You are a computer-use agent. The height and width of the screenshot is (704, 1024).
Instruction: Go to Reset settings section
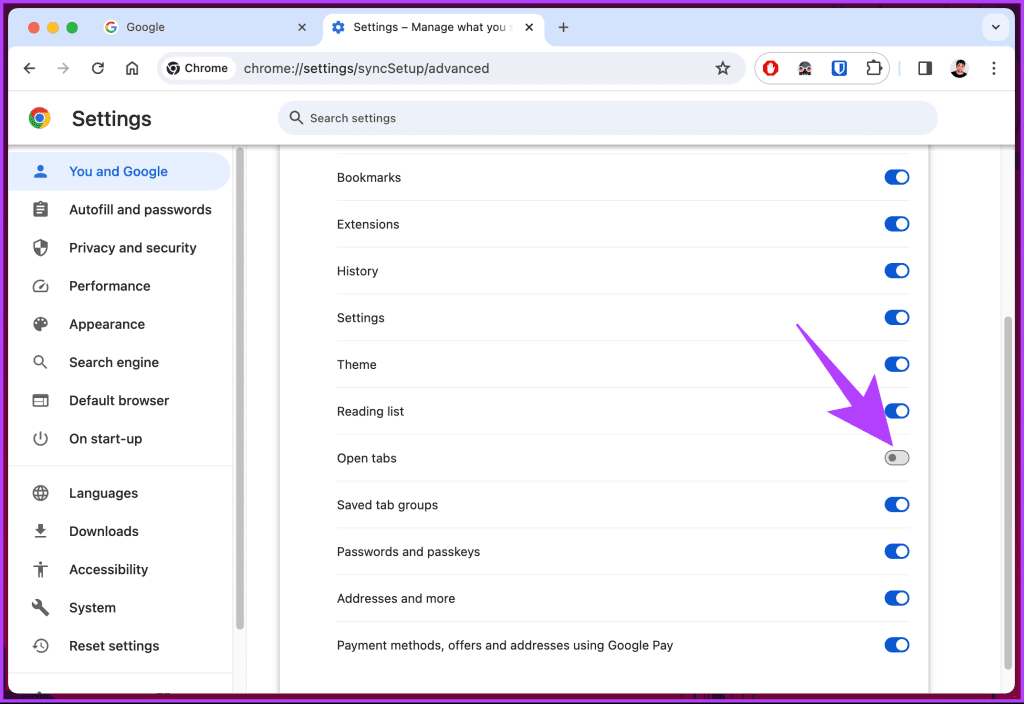click(113, 645)
